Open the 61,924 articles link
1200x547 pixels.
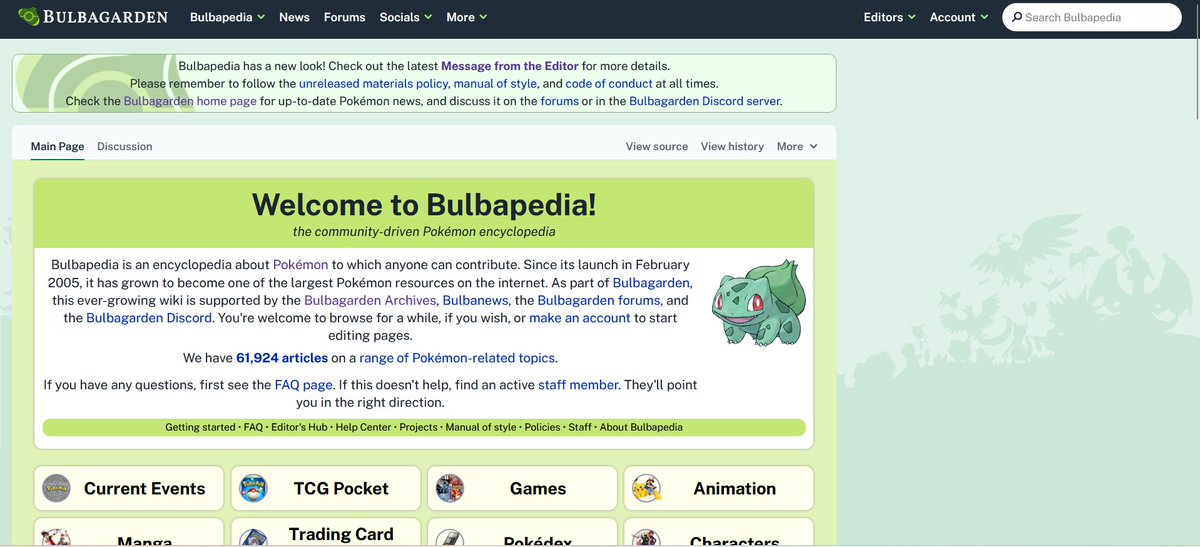[x=282, y=358]
